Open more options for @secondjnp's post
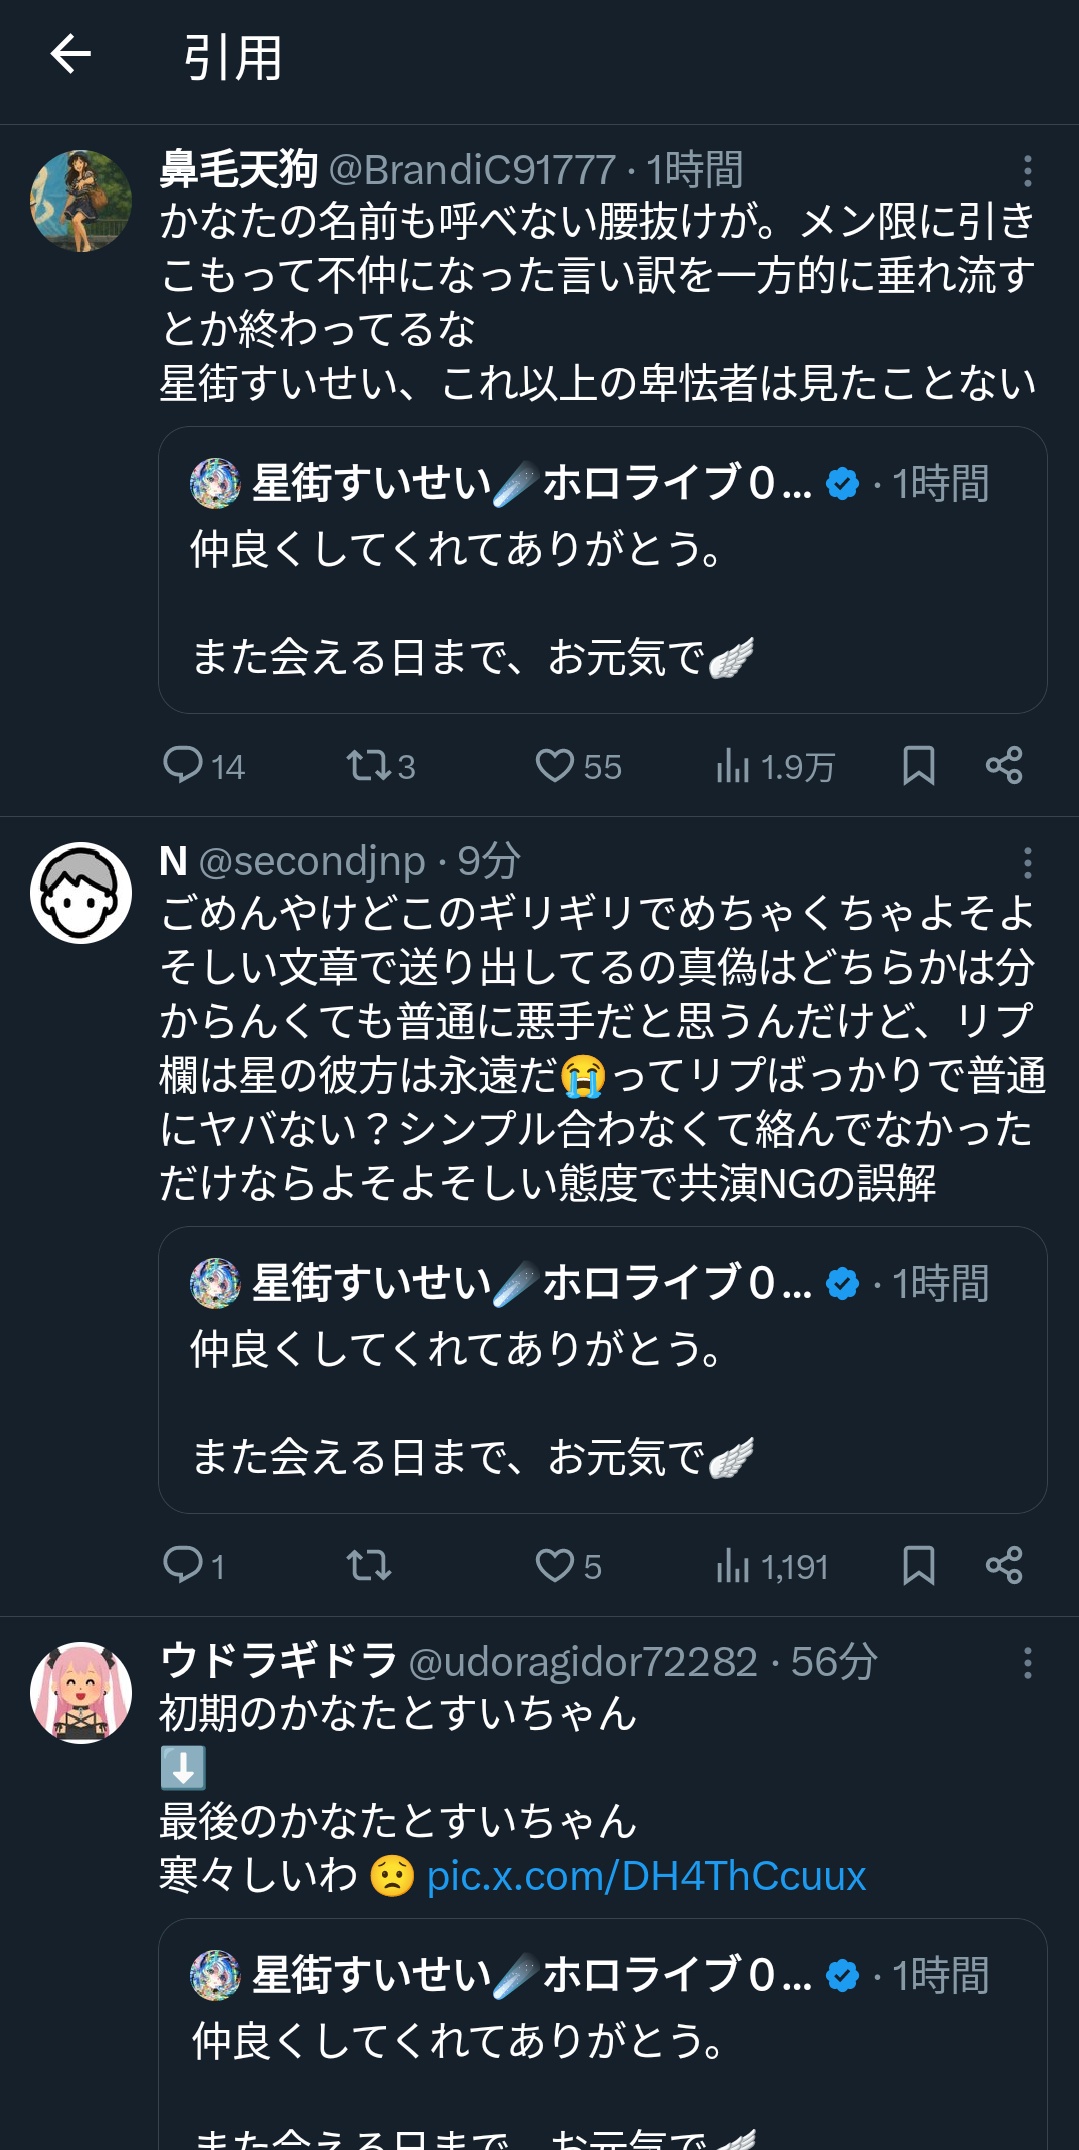Viewport: 1079px width, 2150px height. coord(1027,863)
